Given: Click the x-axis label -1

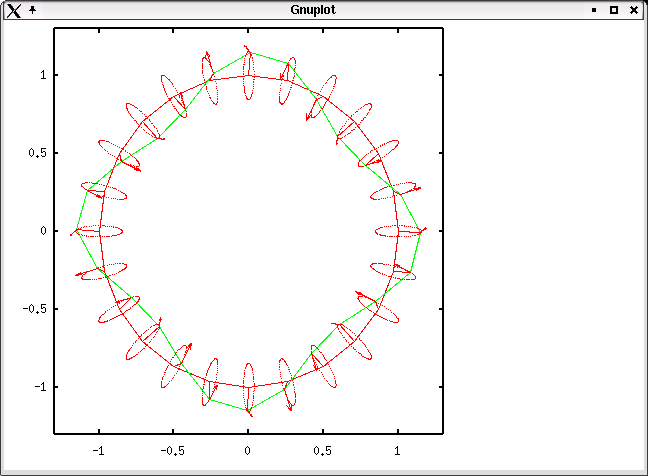Looking at the screenshot, I should coord(98,451).
